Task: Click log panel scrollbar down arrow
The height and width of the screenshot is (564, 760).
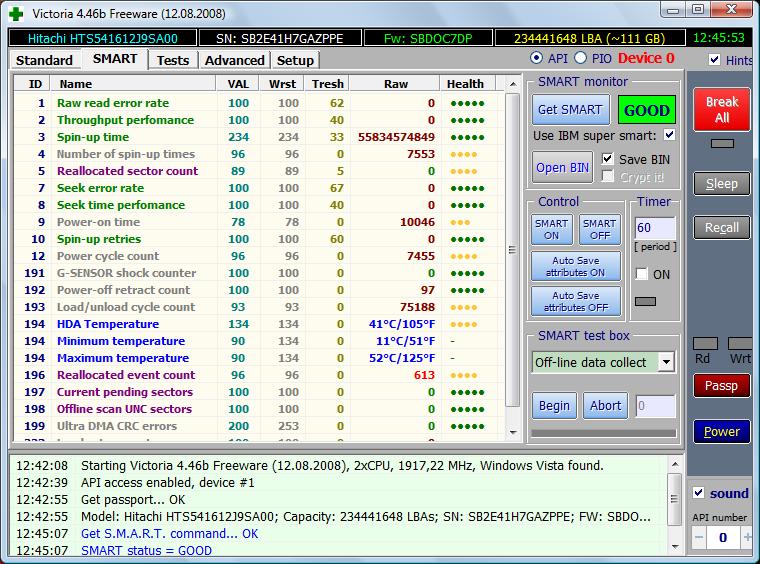Action: point(675,547)
